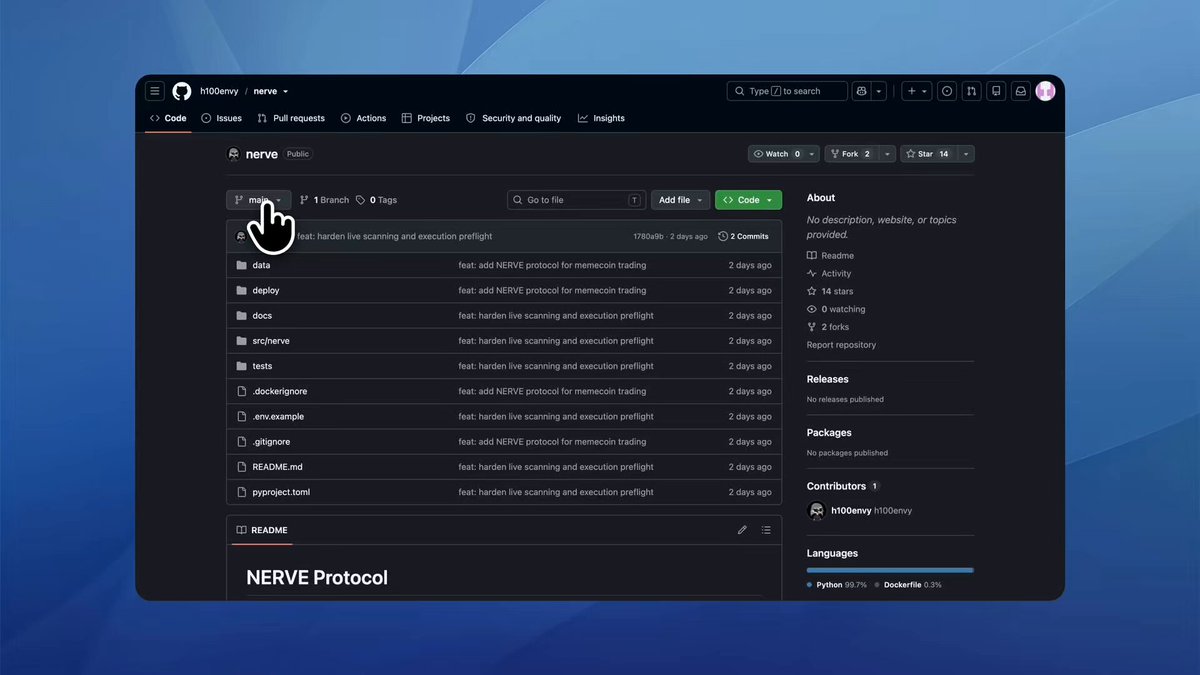1200x675 pixels.
Task: Show README outline list icon
Action: tap(766, 530)
